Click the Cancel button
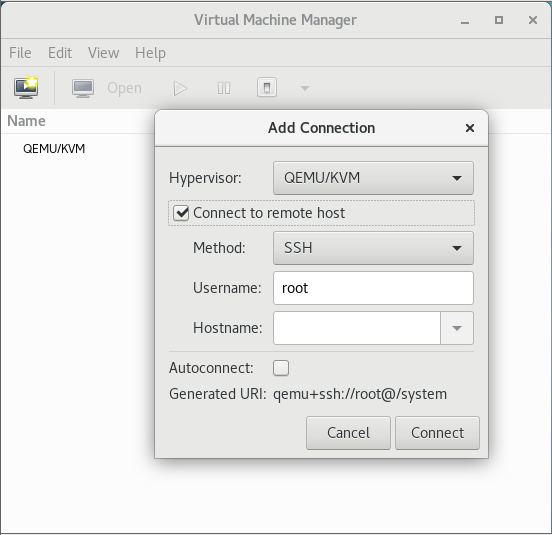Viewport: 552px width, 535px height. coord(348,433)
